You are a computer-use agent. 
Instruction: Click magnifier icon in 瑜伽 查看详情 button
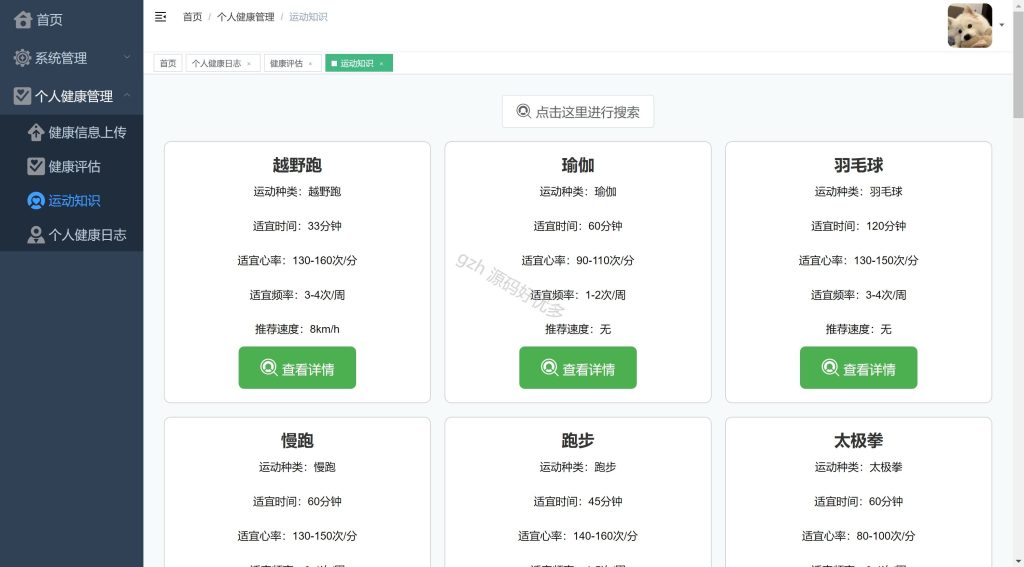tap(549, 367)
